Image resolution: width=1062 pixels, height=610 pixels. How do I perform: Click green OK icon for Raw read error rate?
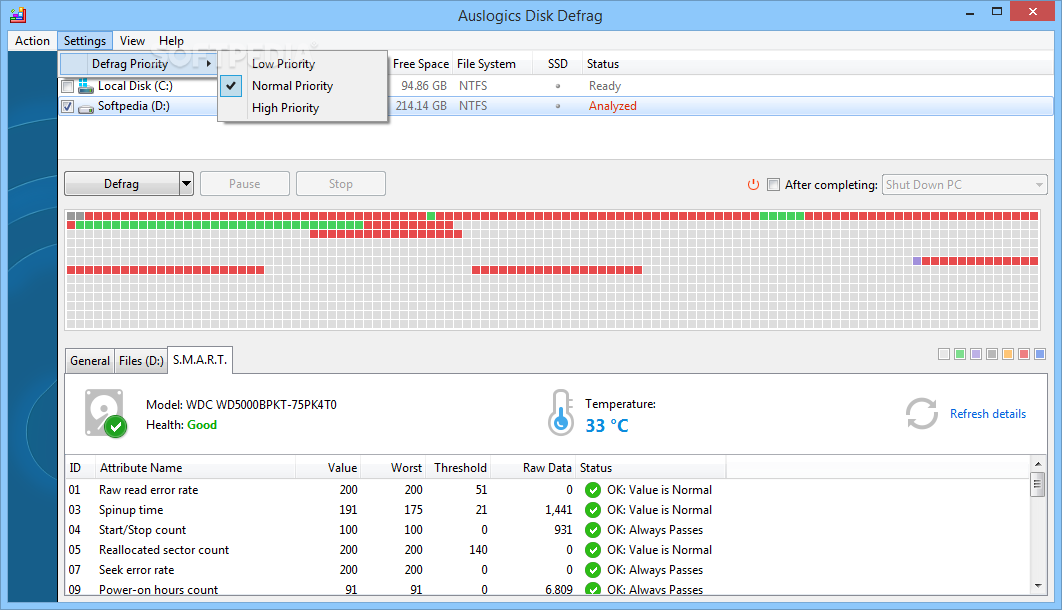click(593, 490)
